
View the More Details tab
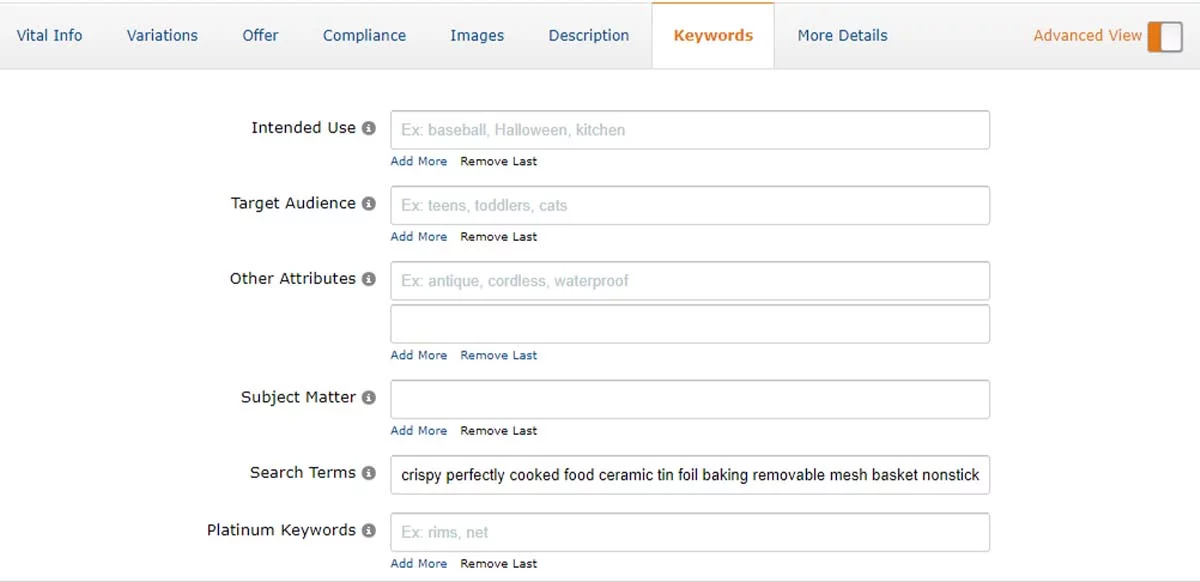(x=841, y=34)
